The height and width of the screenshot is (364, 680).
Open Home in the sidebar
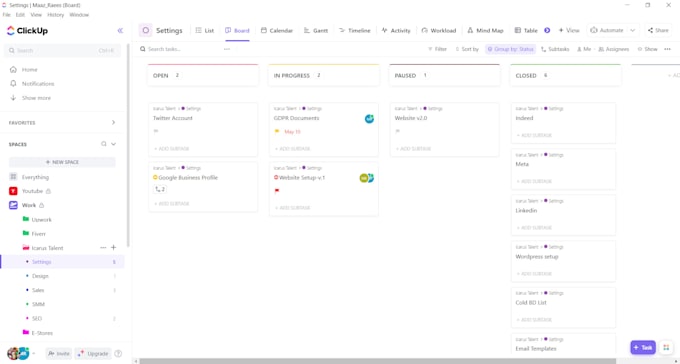pos(29,69)
